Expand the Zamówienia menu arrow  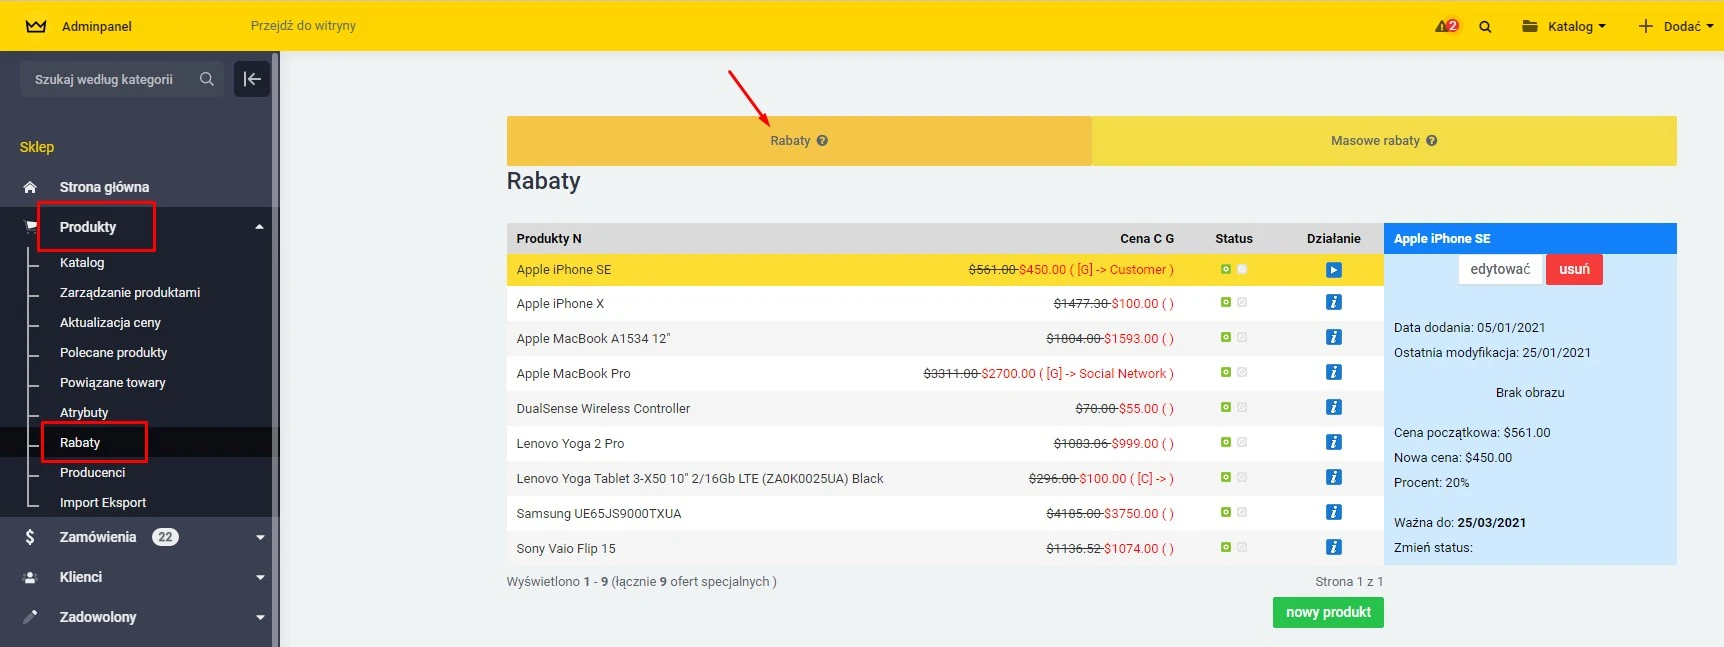(x=260, y=537)
